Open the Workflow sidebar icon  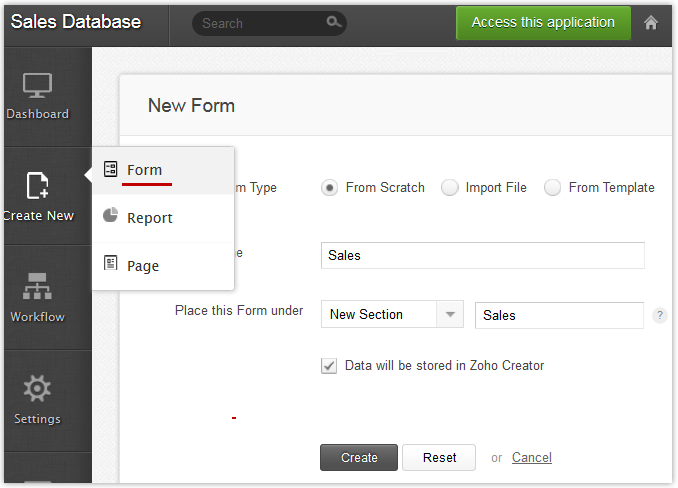[37, 289]
